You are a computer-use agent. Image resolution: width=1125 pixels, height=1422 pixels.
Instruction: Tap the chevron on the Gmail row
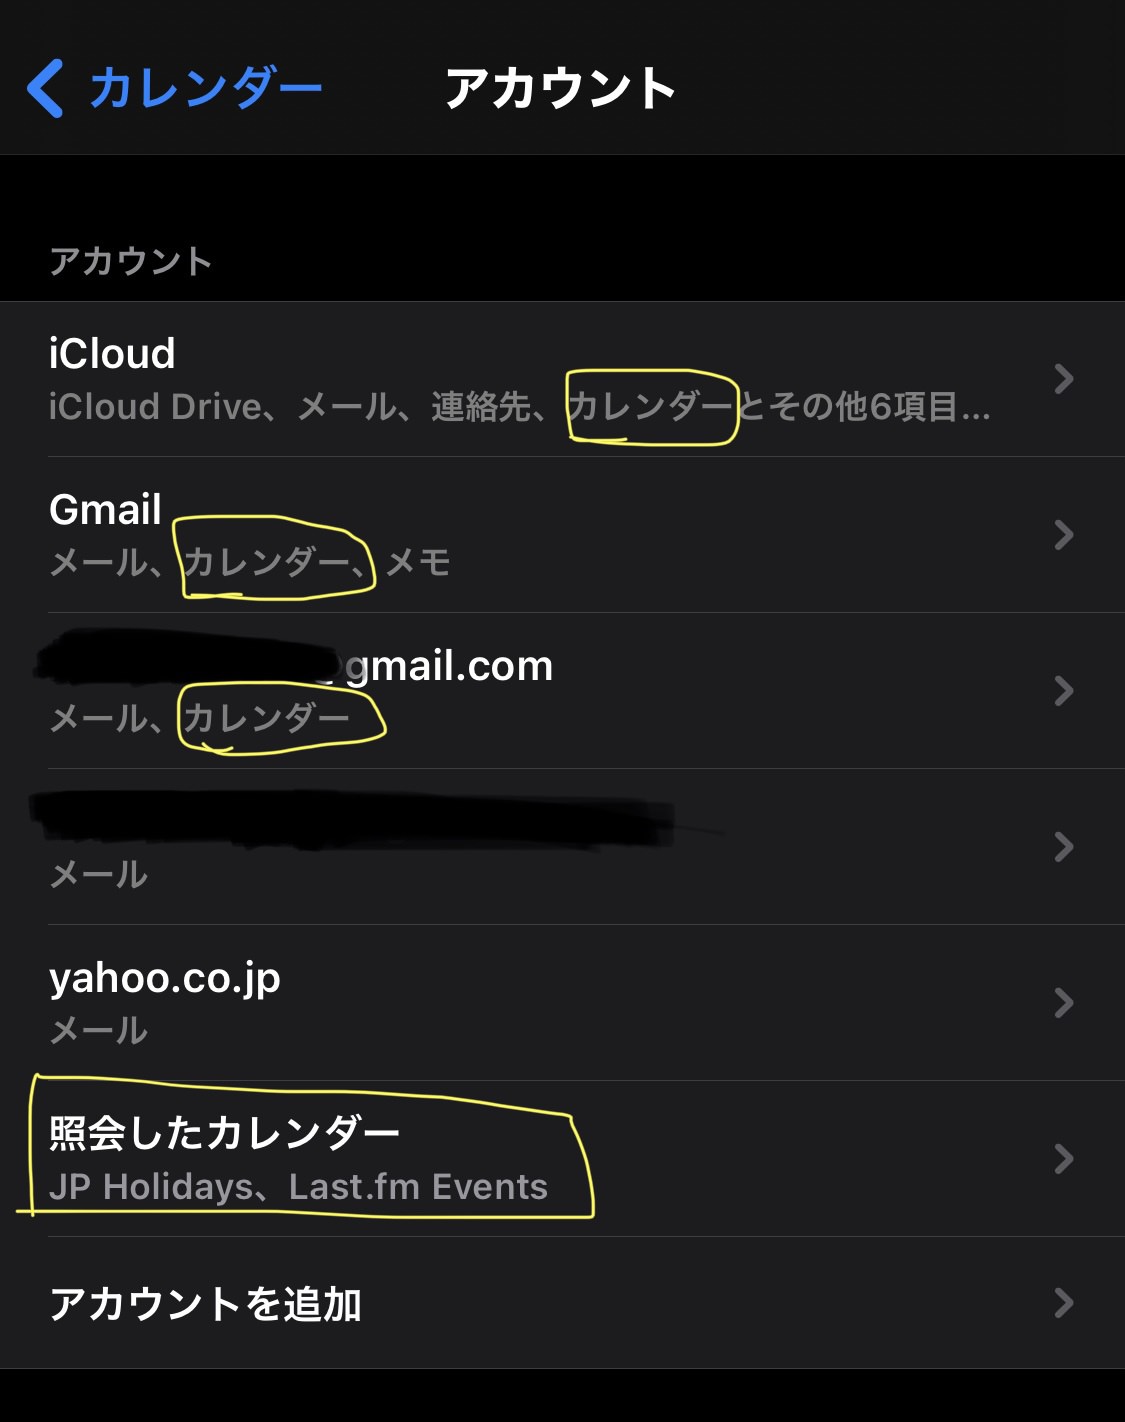click(x=1064, y=535)
